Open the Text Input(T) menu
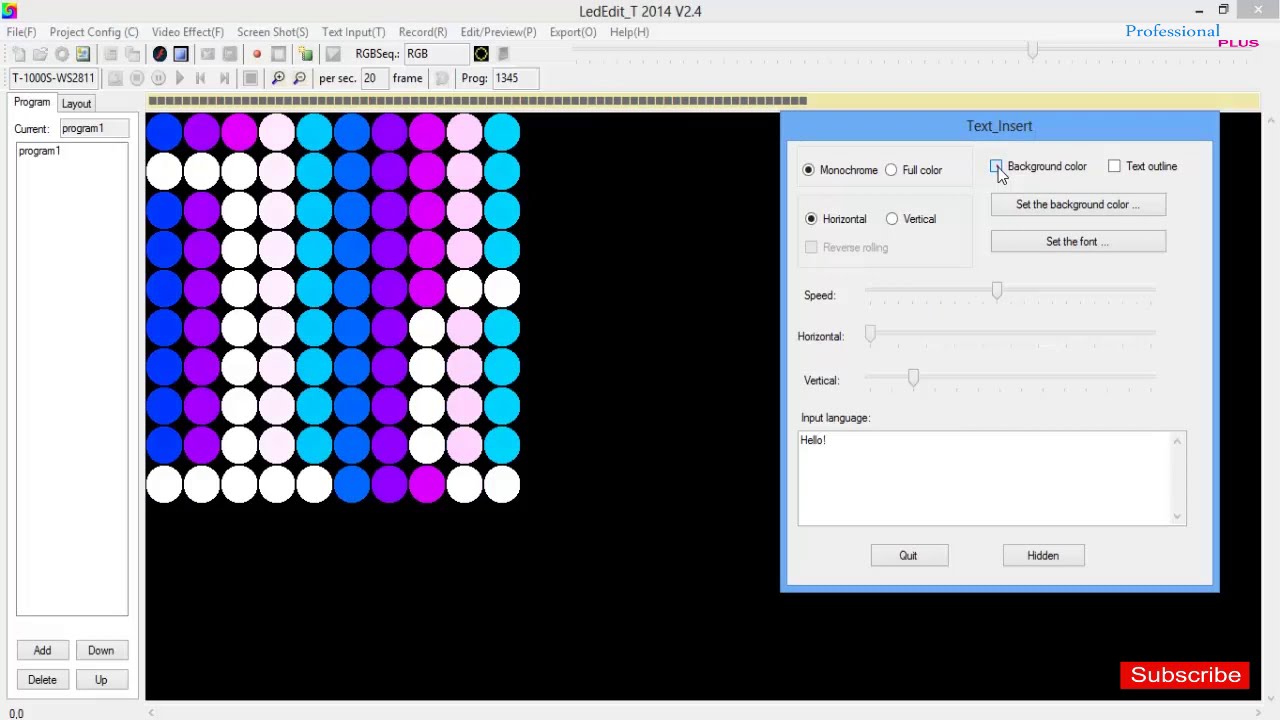The image size is (1280, 720). 353,32
